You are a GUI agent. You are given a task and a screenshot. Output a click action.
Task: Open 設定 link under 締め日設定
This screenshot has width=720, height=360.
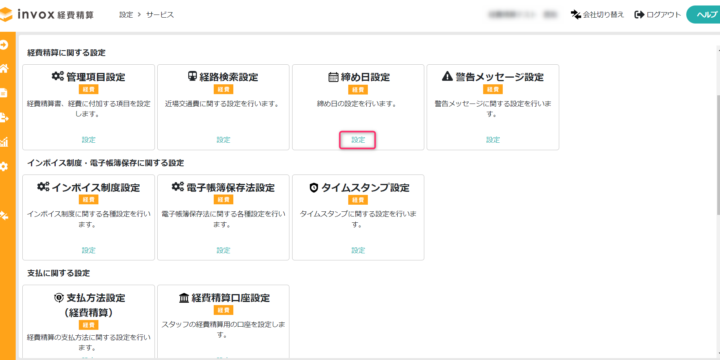click(358, 140)
